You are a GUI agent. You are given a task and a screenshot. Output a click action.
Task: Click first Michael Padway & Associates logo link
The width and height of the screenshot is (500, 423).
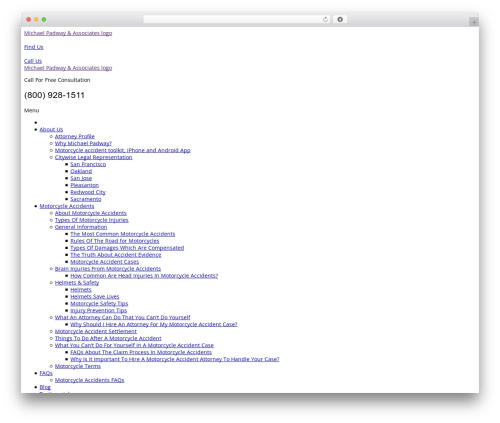pyautogui.click(x=68, y=33)
